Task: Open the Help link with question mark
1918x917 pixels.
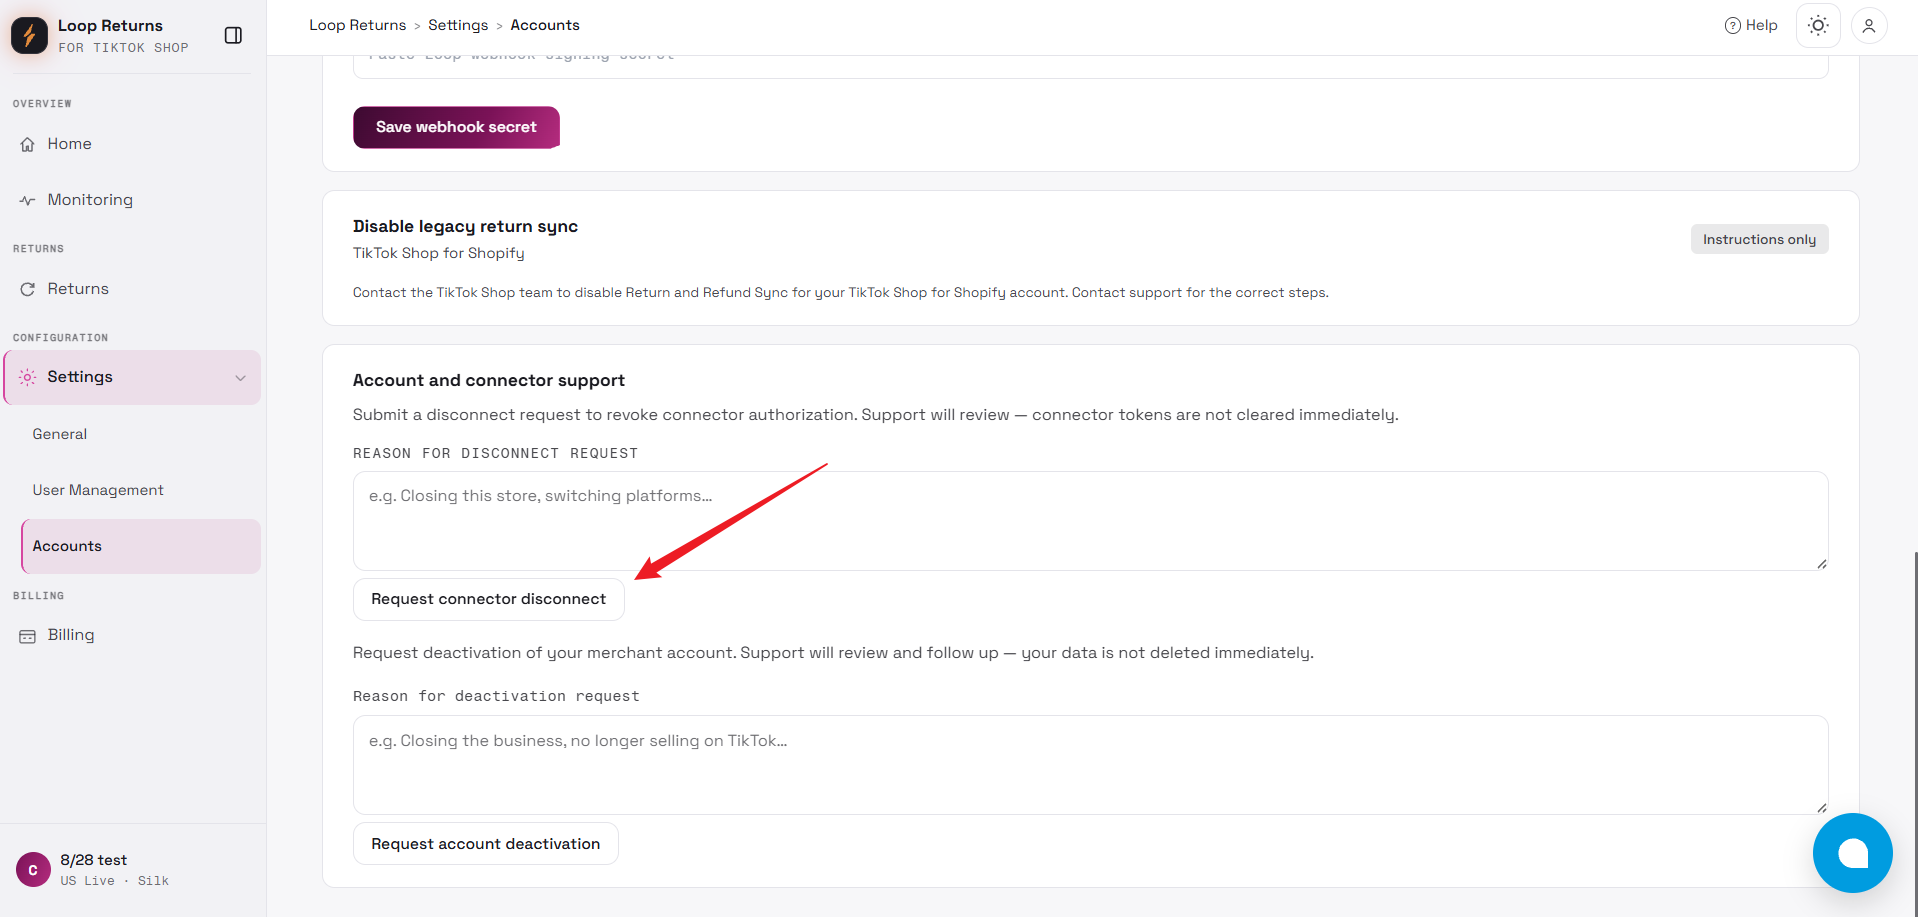Action: click(x=1751, y=25)
